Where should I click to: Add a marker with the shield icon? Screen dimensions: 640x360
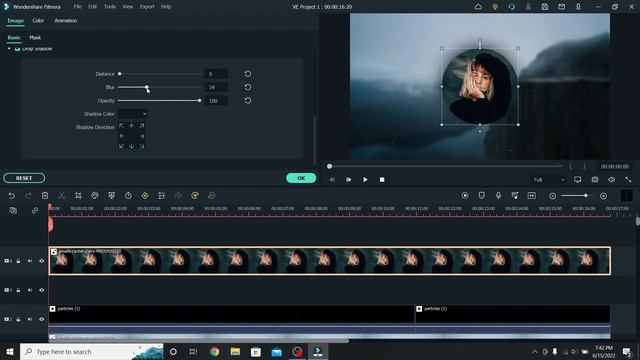482,196
